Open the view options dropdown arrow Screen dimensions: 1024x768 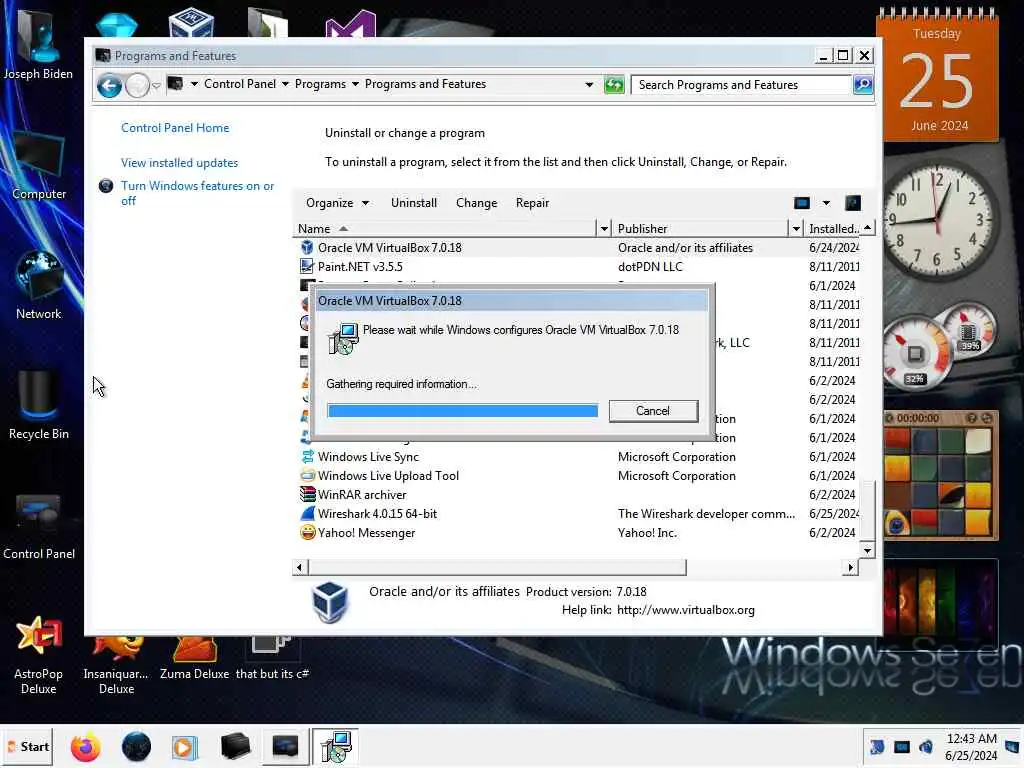pos(826,203)
